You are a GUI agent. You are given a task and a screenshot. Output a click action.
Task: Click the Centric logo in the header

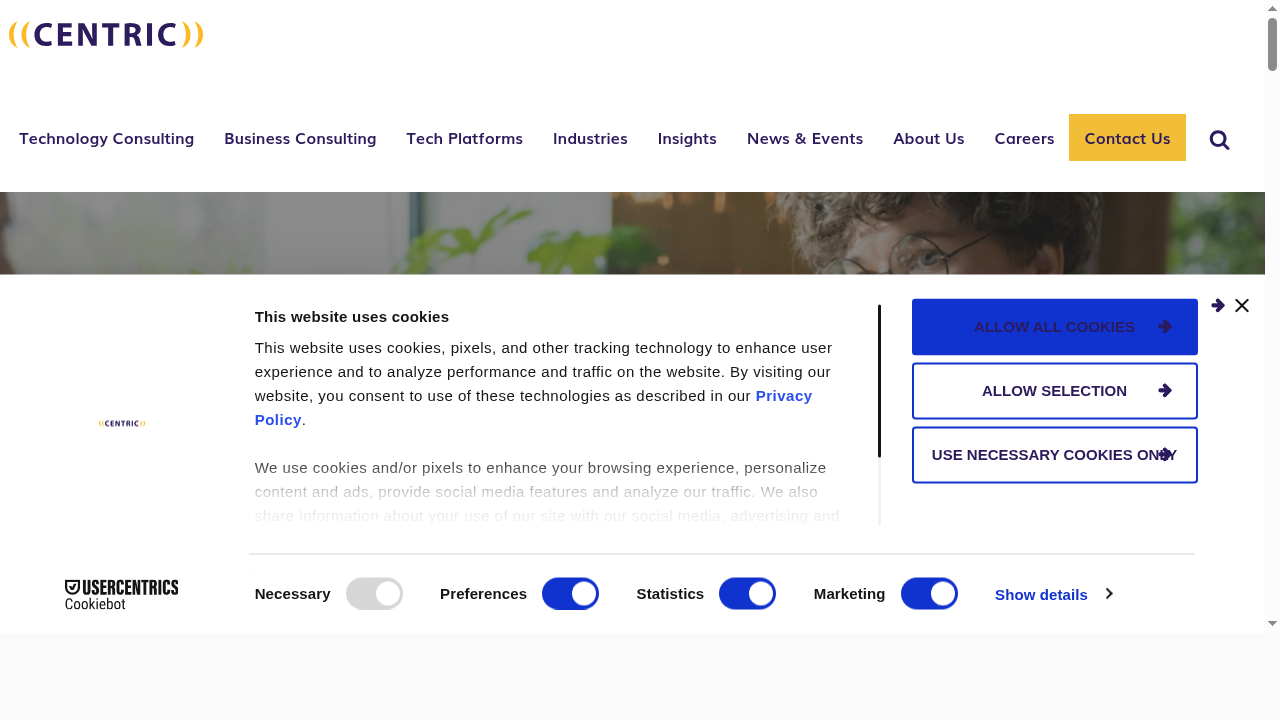point(106,35)
